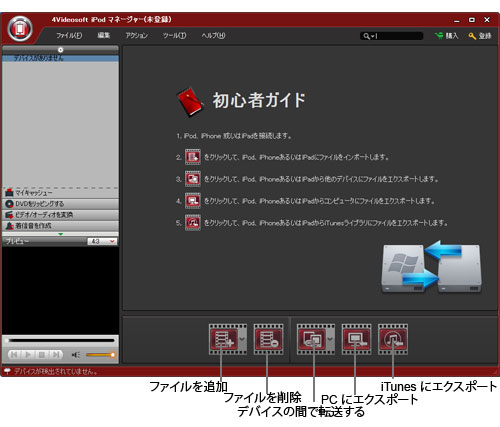
Task: Click the gear icon atop the device panel
Action: pyautogui.click(x=60, y=50)
